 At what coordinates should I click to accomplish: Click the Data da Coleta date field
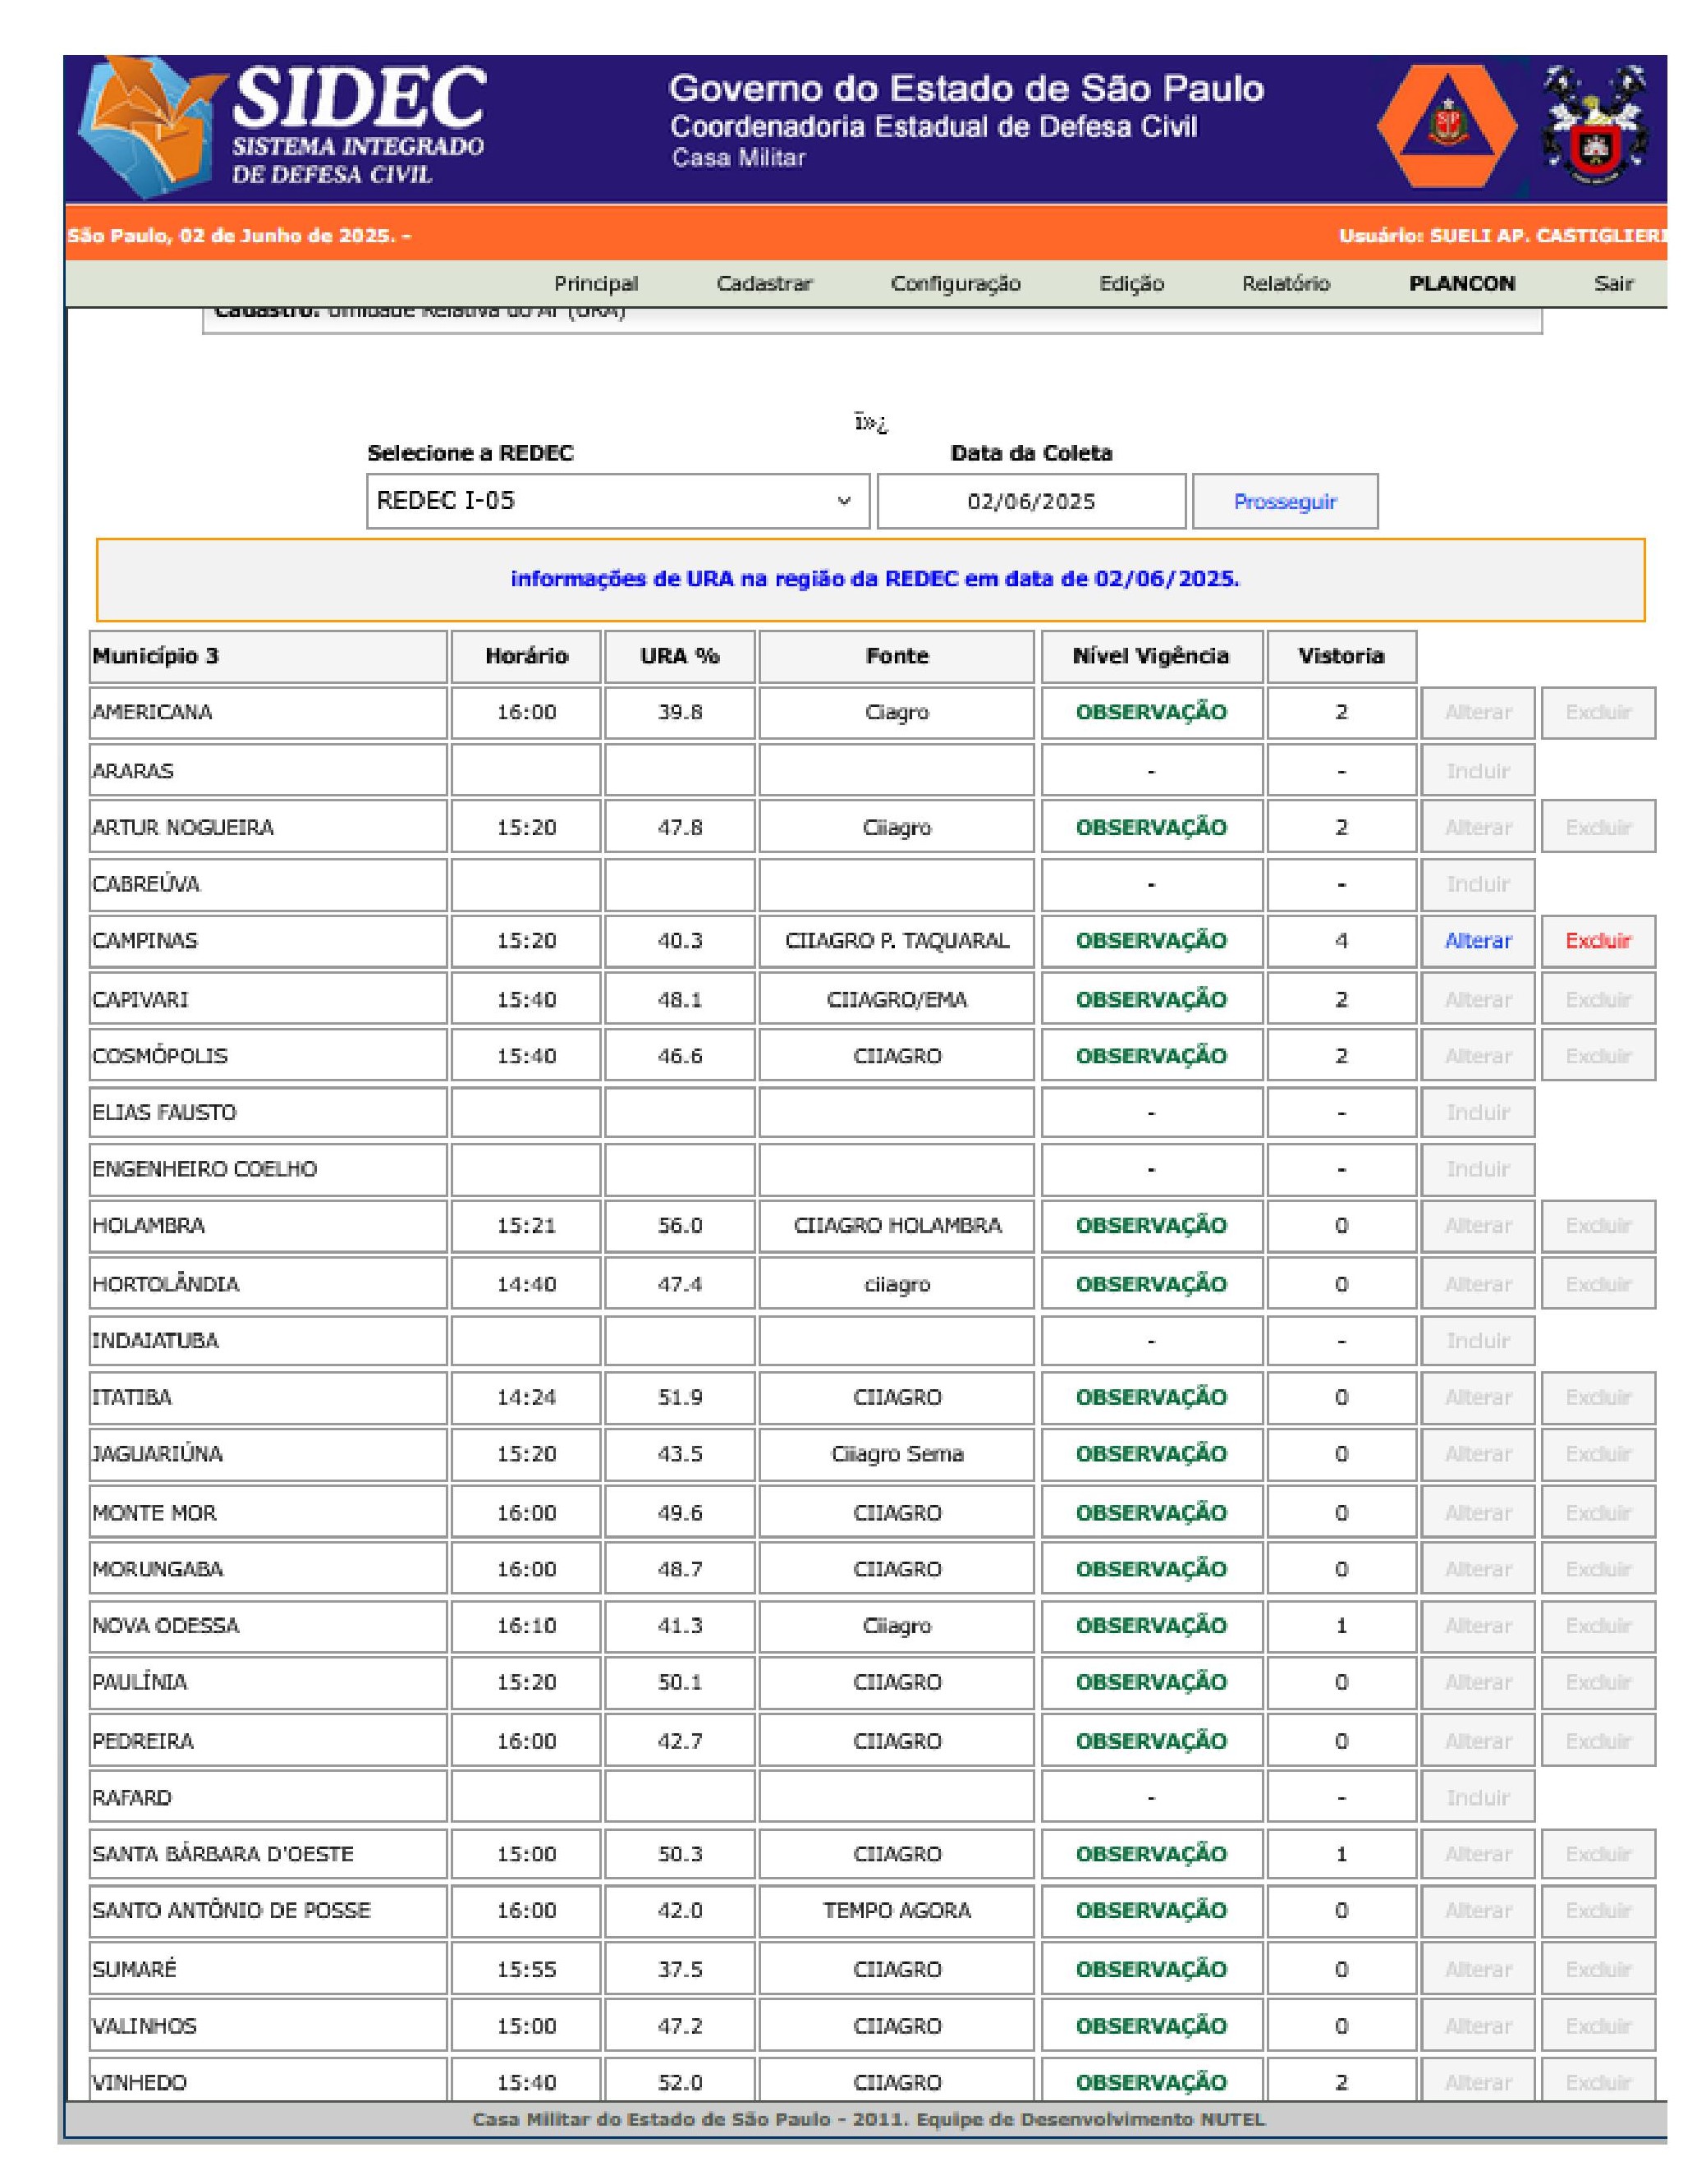(x=1031, y=501)
